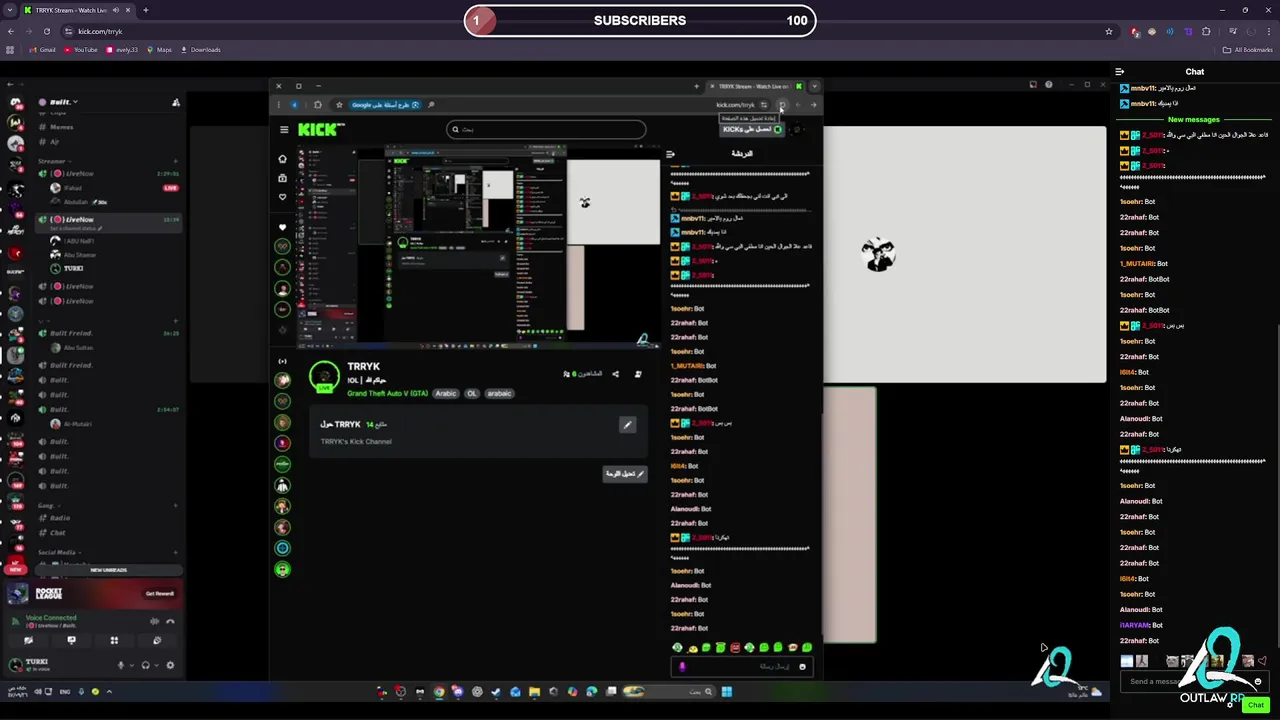Reload the kick.com/trryk page in outer Chrome
Screen dimensions: 1280x720
[x=46, y=31]
